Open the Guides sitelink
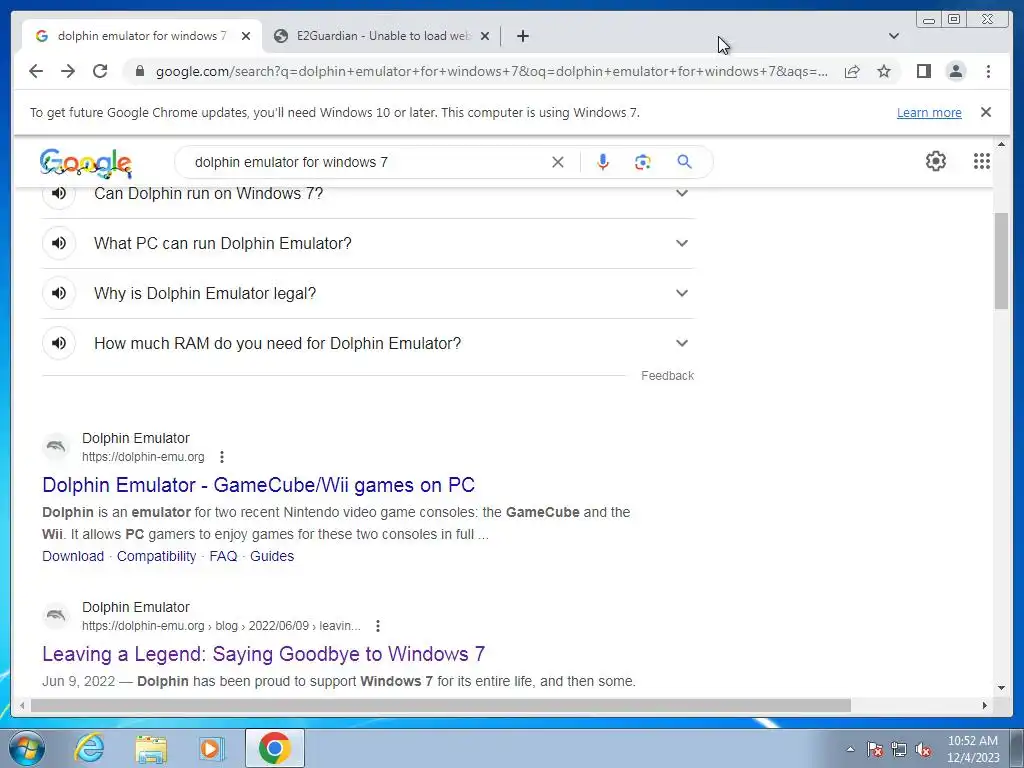Screen dimensions: 1024x768 [272, 556]
